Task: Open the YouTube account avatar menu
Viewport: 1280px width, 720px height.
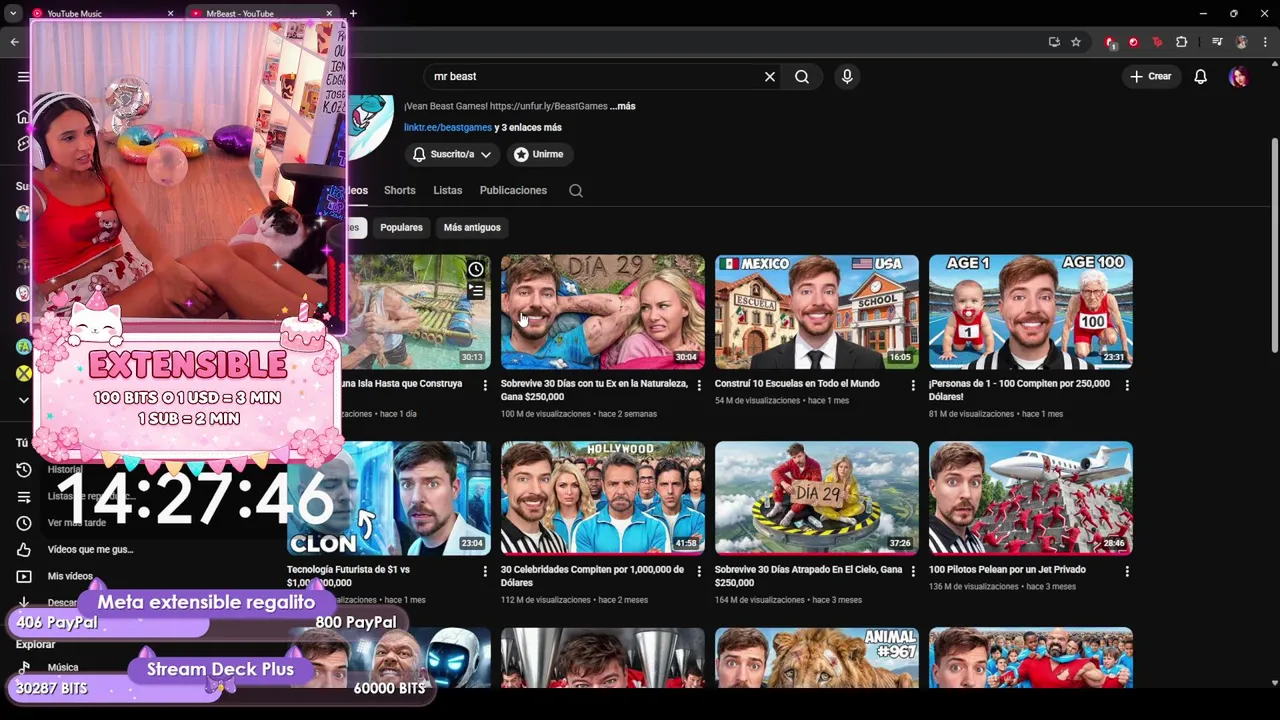Action: tap(1239, 76)
